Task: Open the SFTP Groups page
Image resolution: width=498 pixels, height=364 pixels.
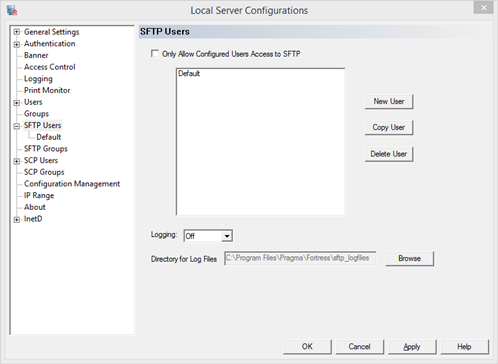Action: [46, 149]
